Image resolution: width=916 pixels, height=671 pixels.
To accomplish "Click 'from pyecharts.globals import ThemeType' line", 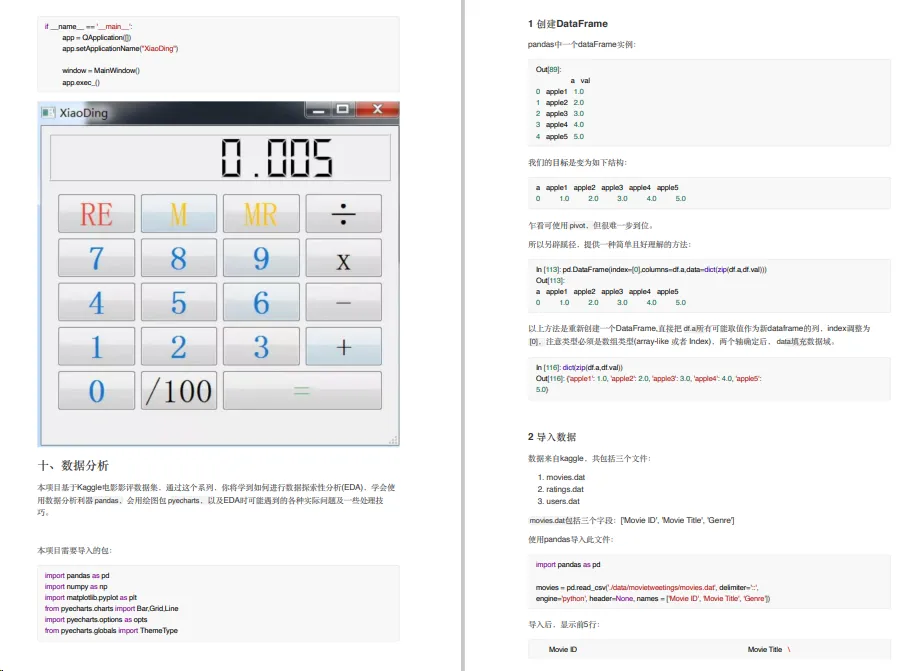I will 111,631.
